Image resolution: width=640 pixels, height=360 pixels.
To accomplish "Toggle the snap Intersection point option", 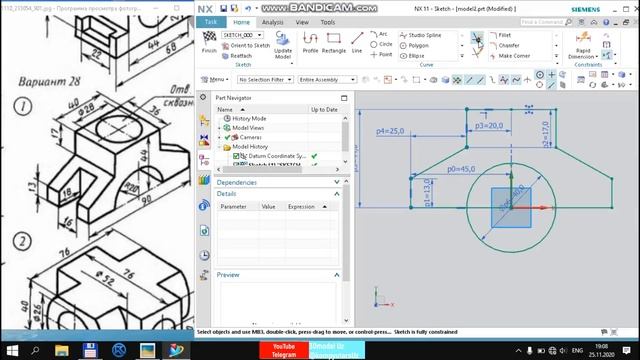I will (x=527, y=80).
